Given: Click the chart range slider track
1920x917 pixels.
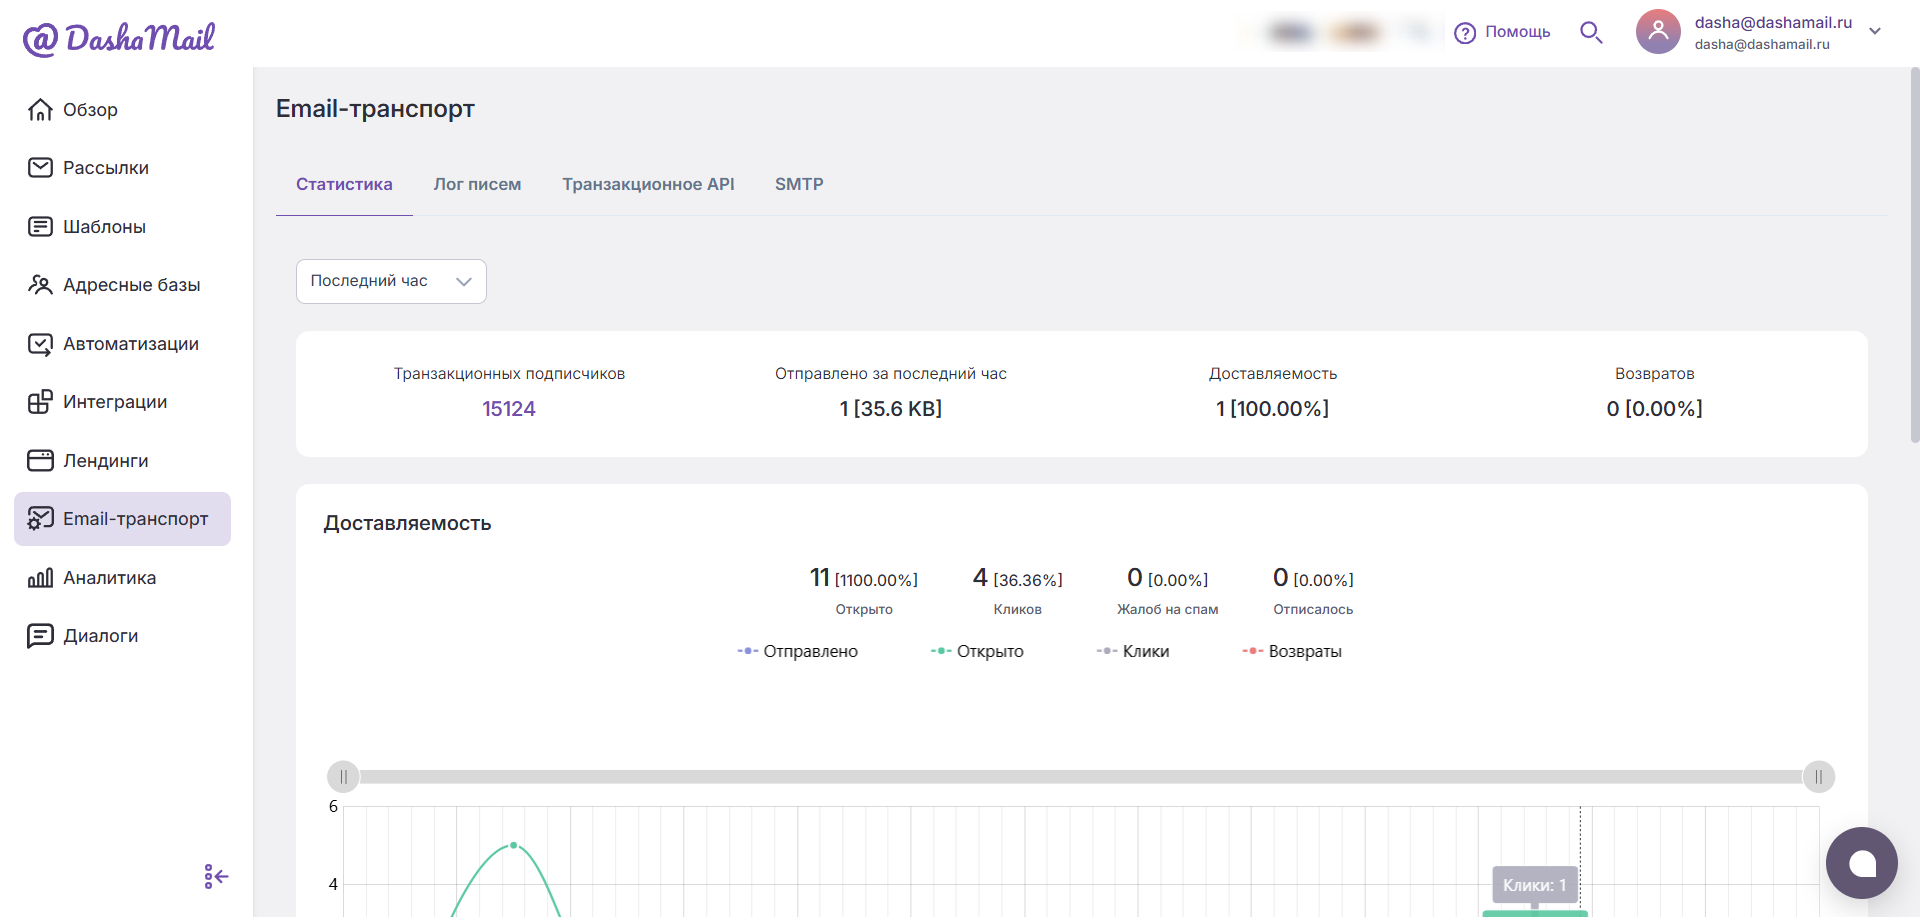Looking at the screenshot, I should pyautogui.click(x=1081, y=777).
